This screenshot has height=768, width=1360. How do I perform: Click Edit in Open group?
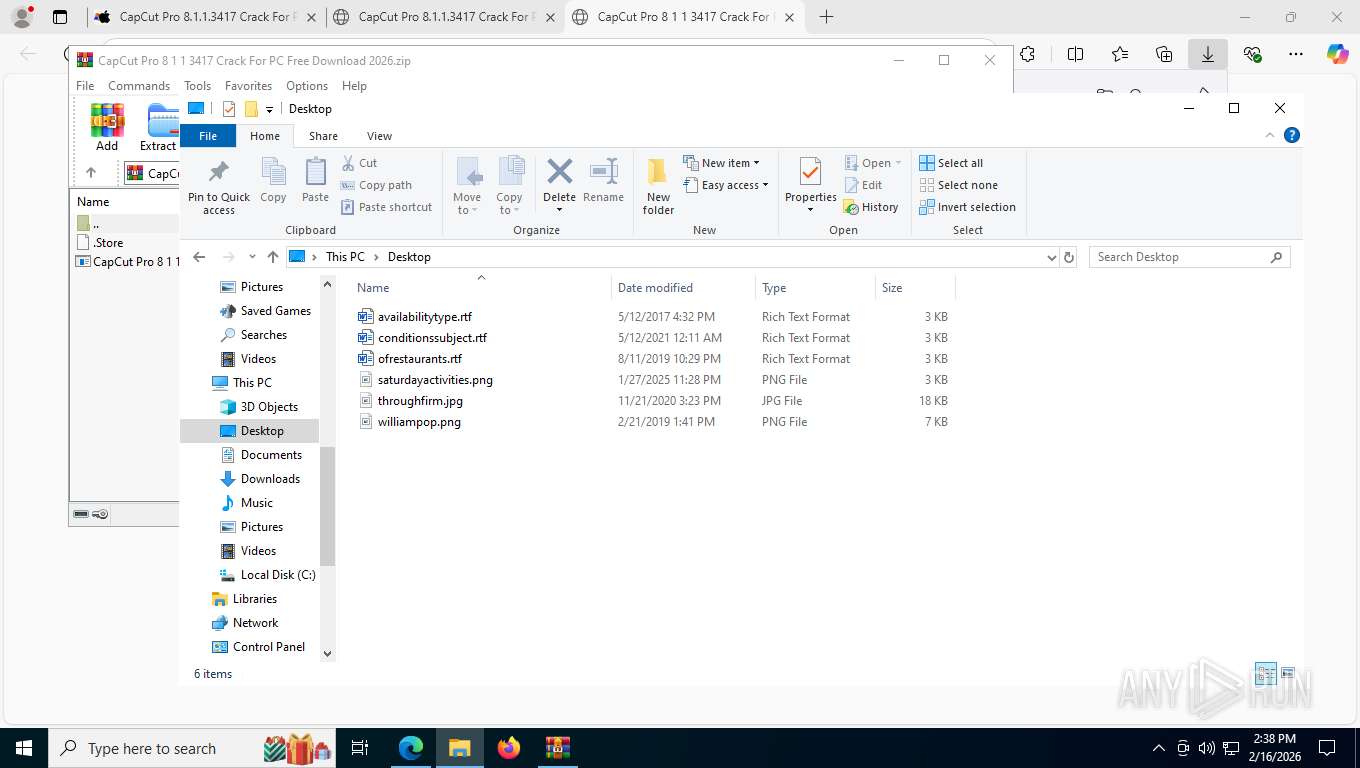[863, 185]
